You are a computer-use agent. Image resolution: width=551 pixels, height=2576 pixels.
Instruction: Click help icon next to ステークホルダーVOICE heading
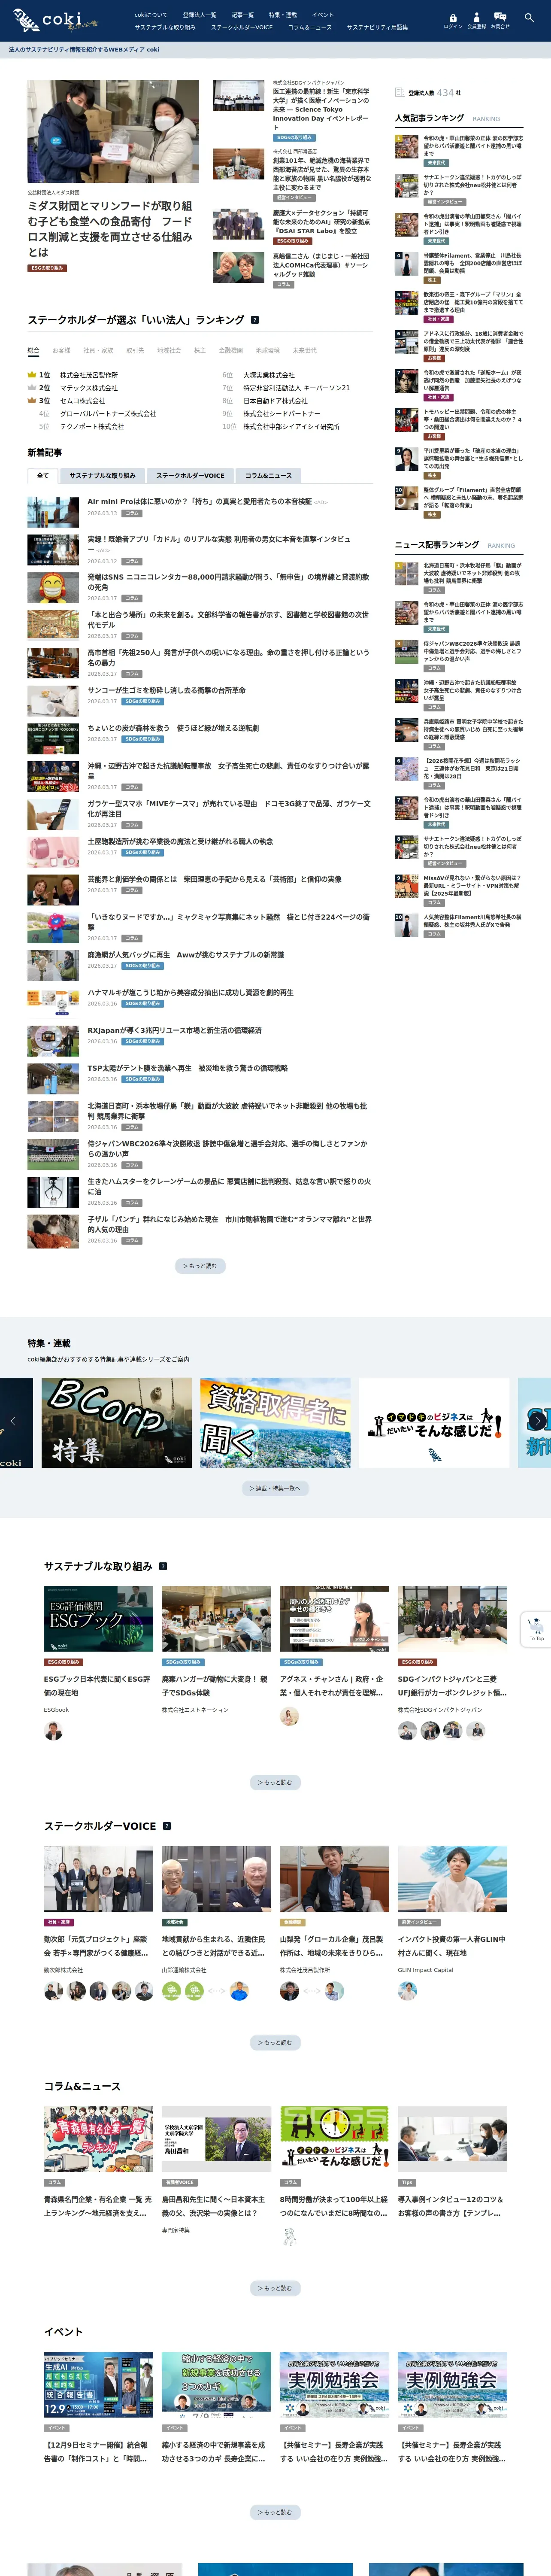point(167,1826)
